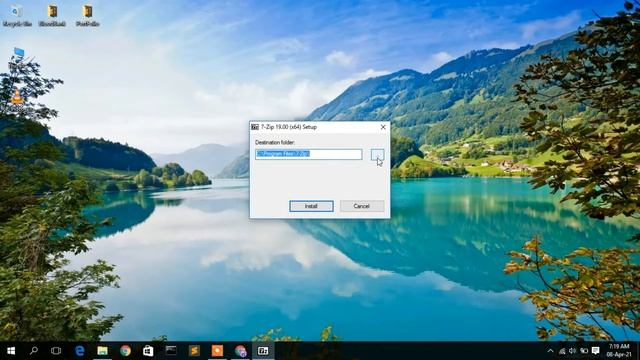Open the taskbar search magnifier
This screenshot has height=360, width=640.
[x=34, y=351]
